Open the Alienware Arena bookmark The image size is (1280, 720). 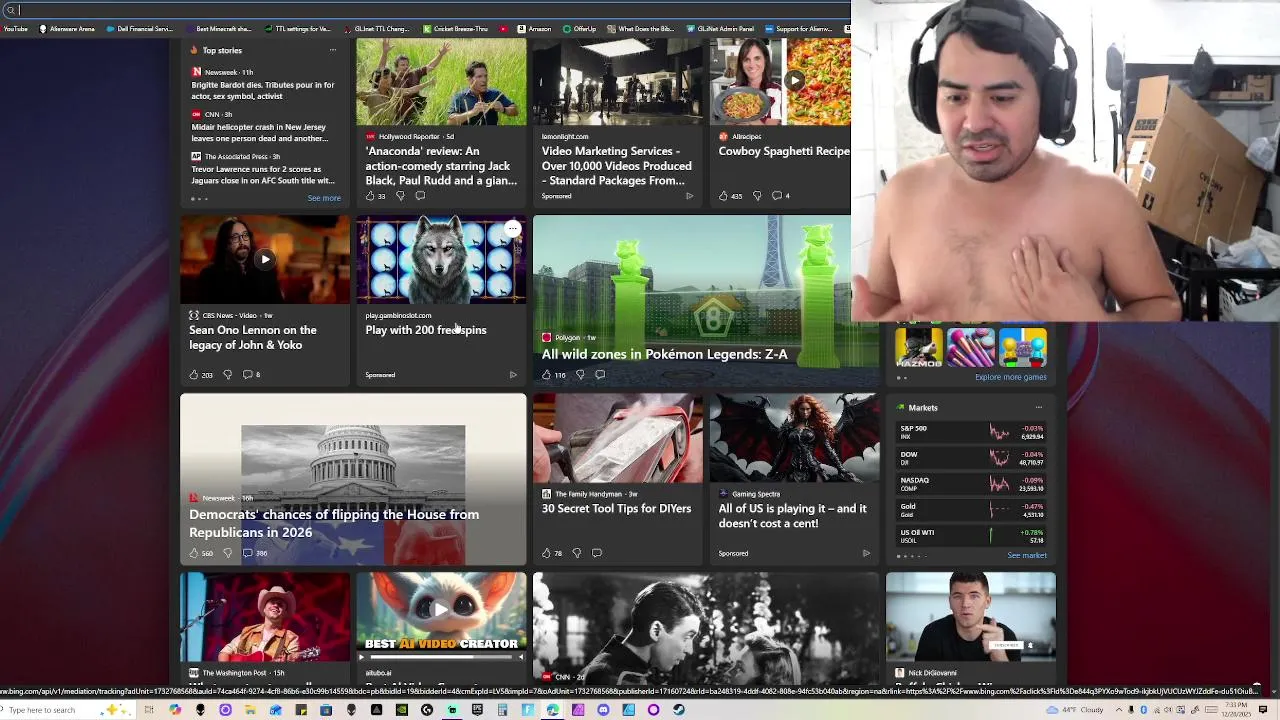pos(67,29)
